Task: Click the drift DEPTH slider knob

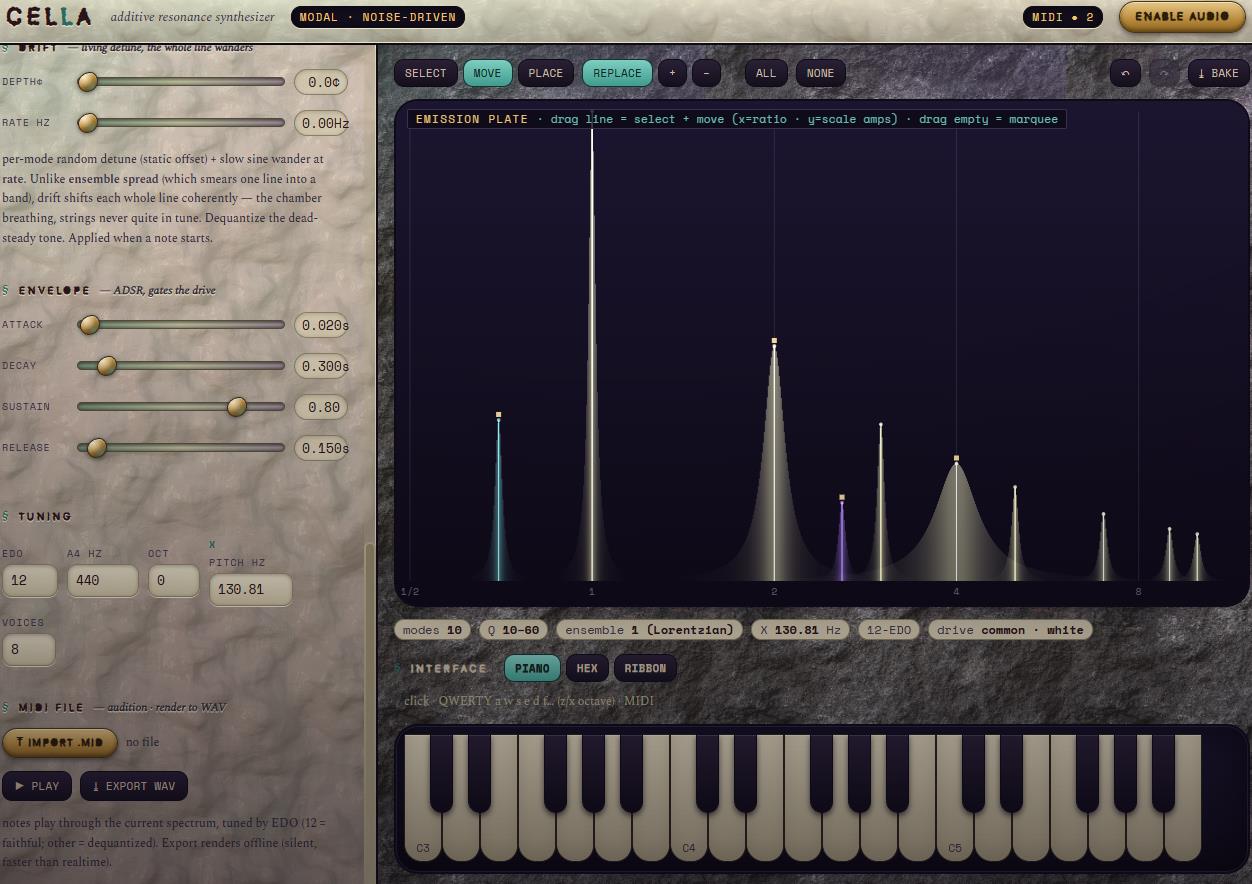Action: (88, 82)
